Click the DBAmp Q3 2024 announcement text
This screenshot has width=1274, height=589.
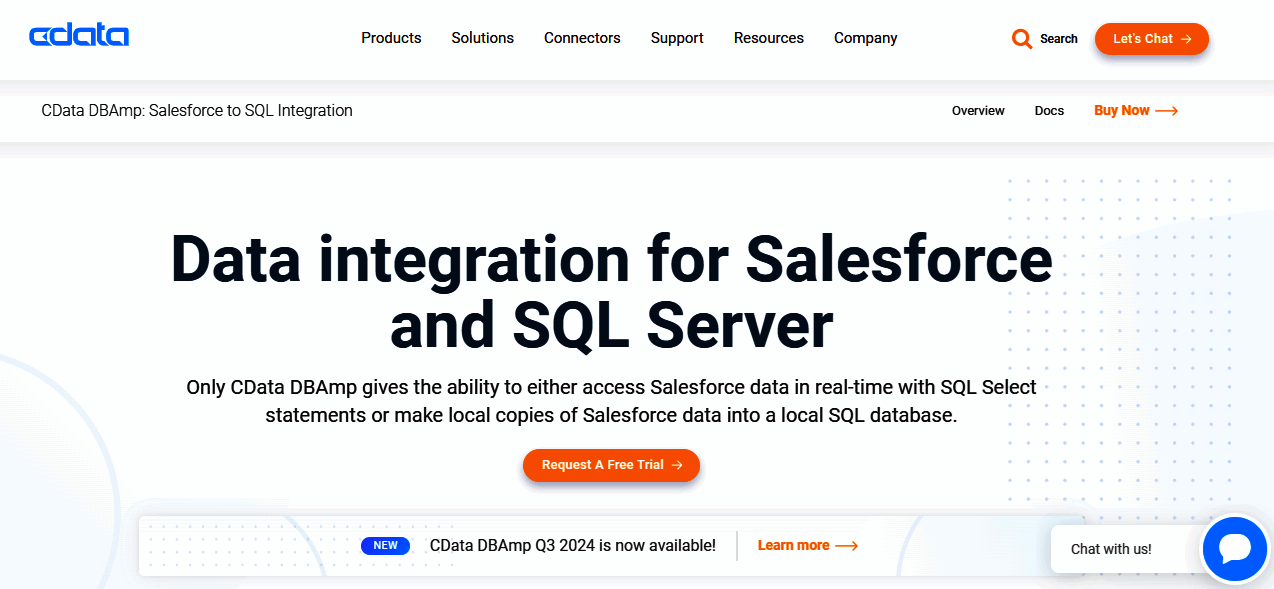(572, 545)
